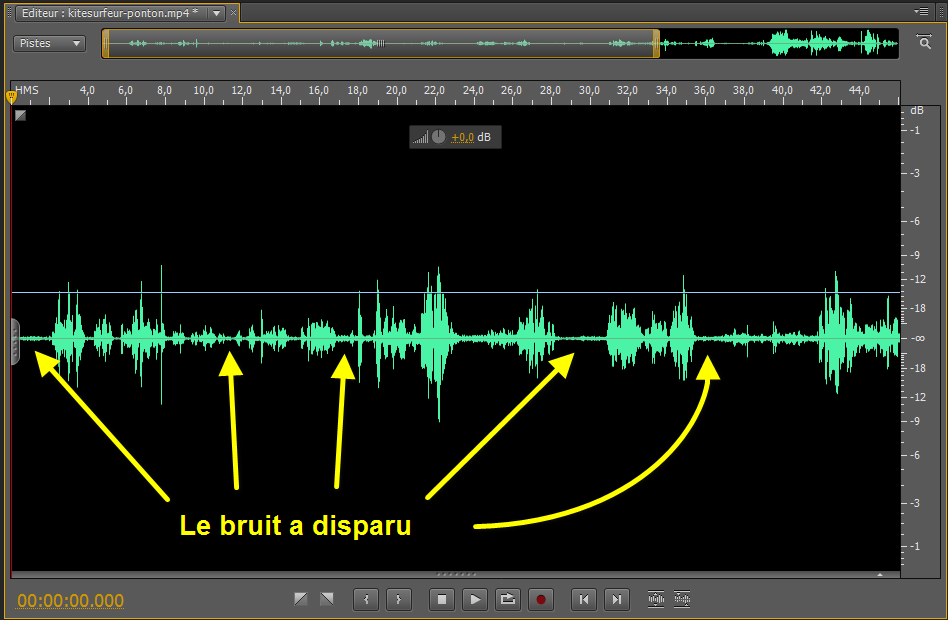Click the small up arrow at scrollbar right
948x620 pixels.
click(x=880, y=575)
